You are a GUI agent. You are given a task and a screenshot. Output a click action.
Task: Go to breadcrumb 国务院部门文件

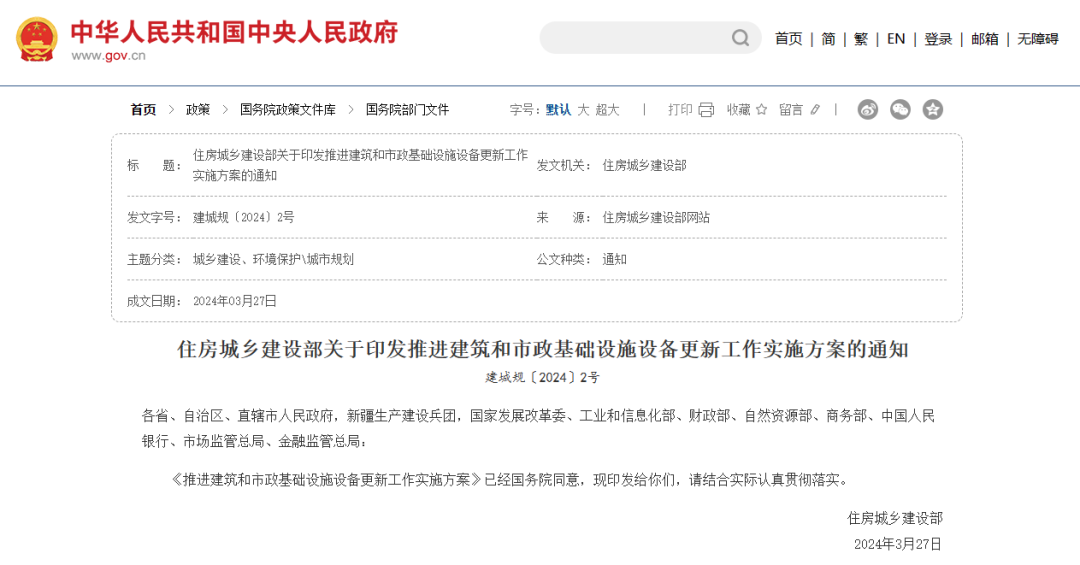tap(407, 110)
